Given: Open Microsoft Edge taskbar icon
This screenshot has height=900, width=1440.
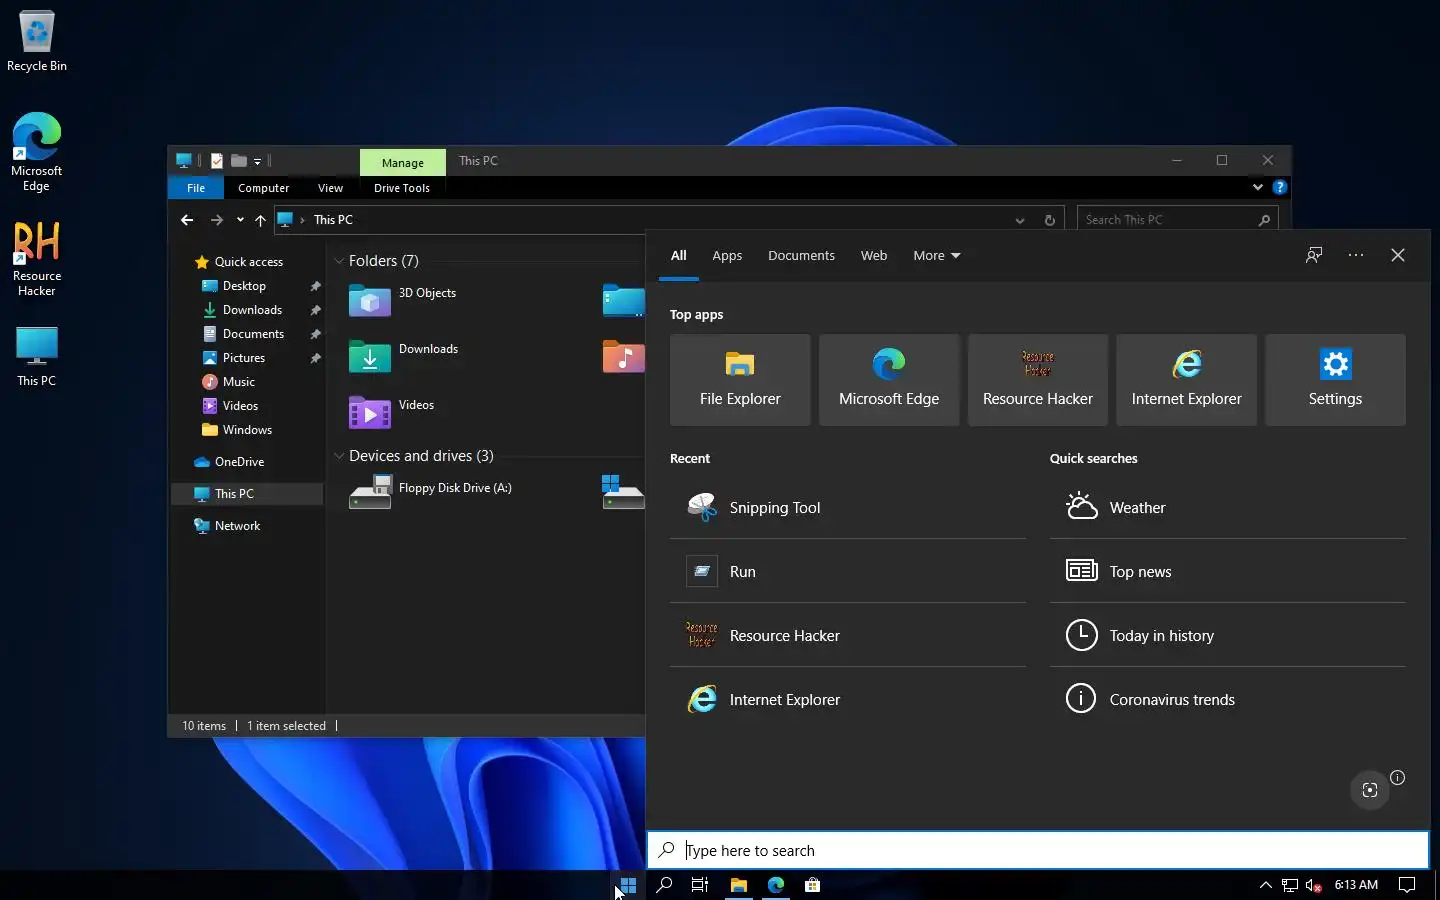Looking at the screenshot, I should point(776,885).
